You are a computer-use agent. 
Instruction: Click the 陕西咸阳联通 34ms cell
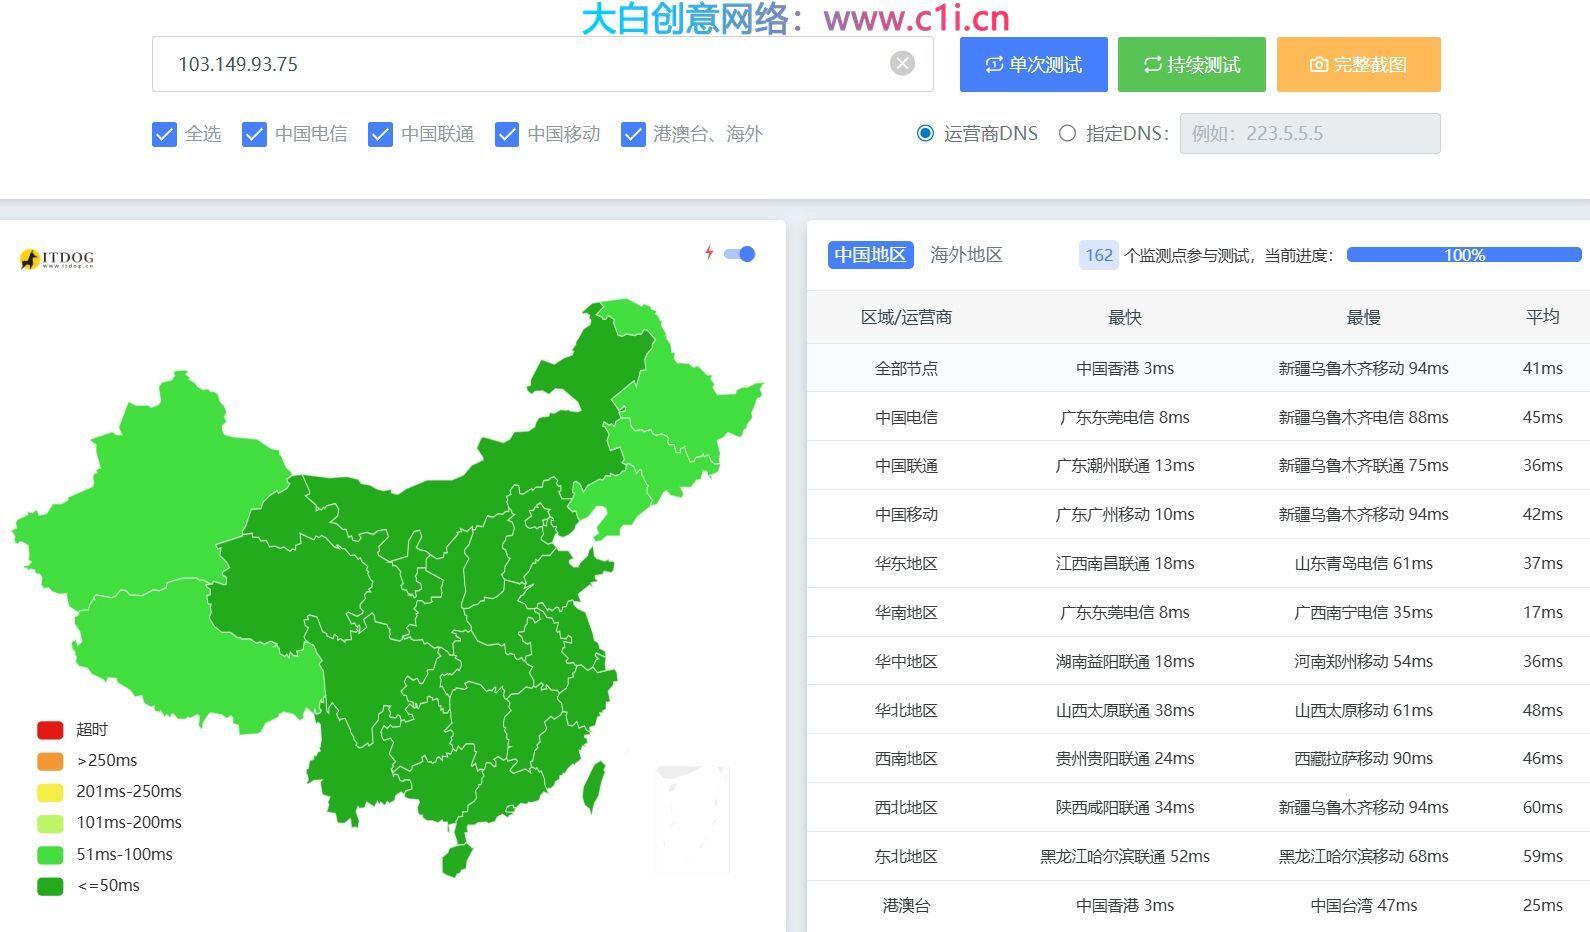point(1125,807)
